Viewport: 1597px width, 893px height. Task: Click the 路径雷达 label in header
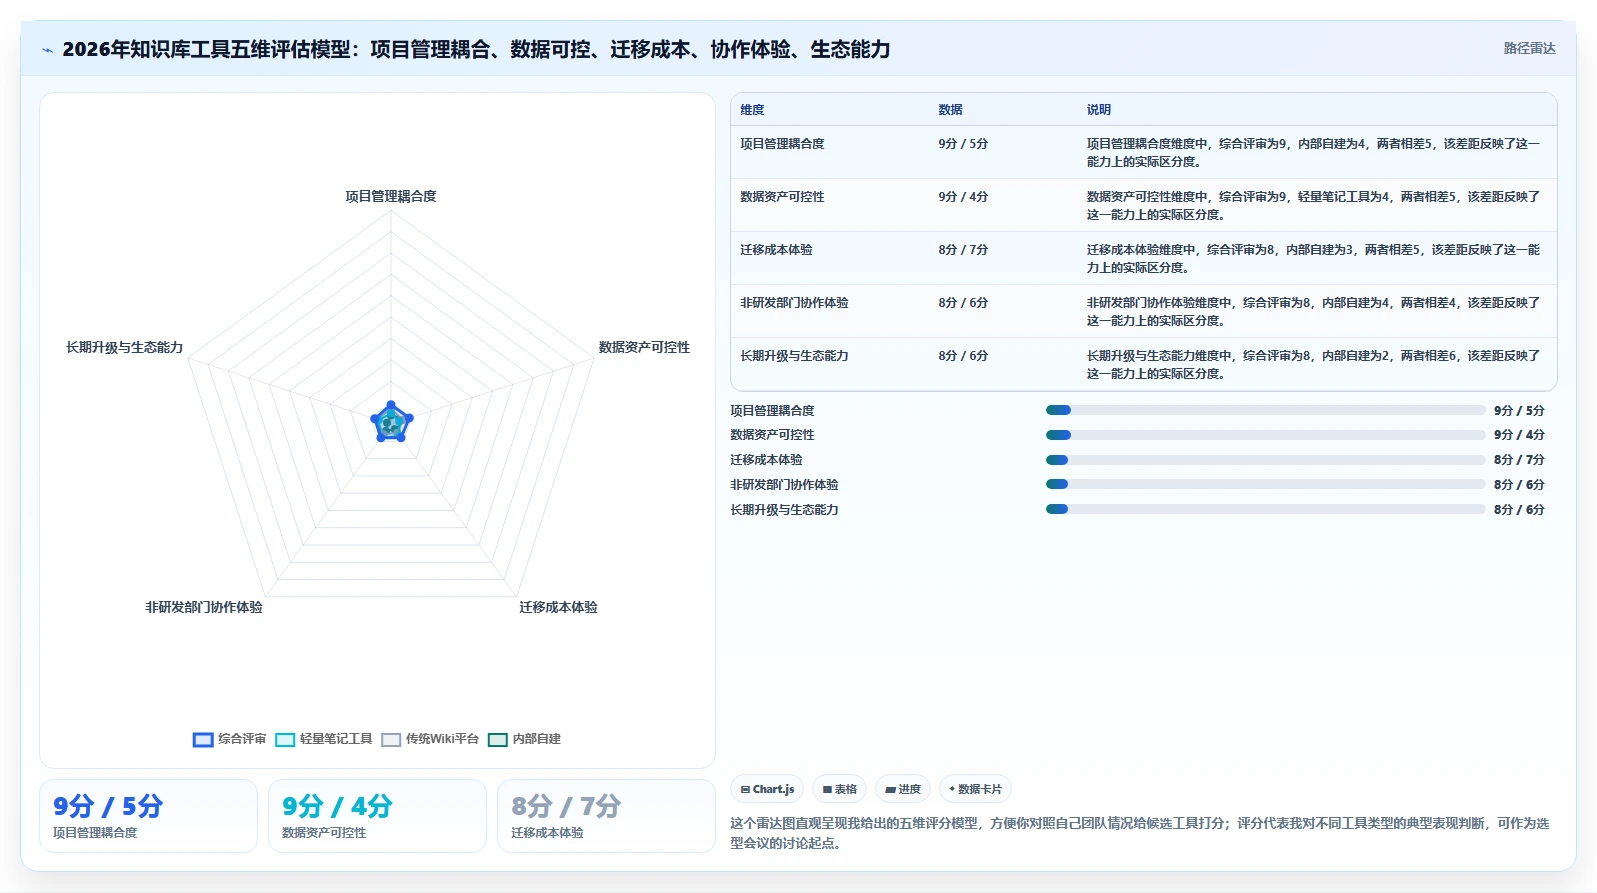(1529, 48)
